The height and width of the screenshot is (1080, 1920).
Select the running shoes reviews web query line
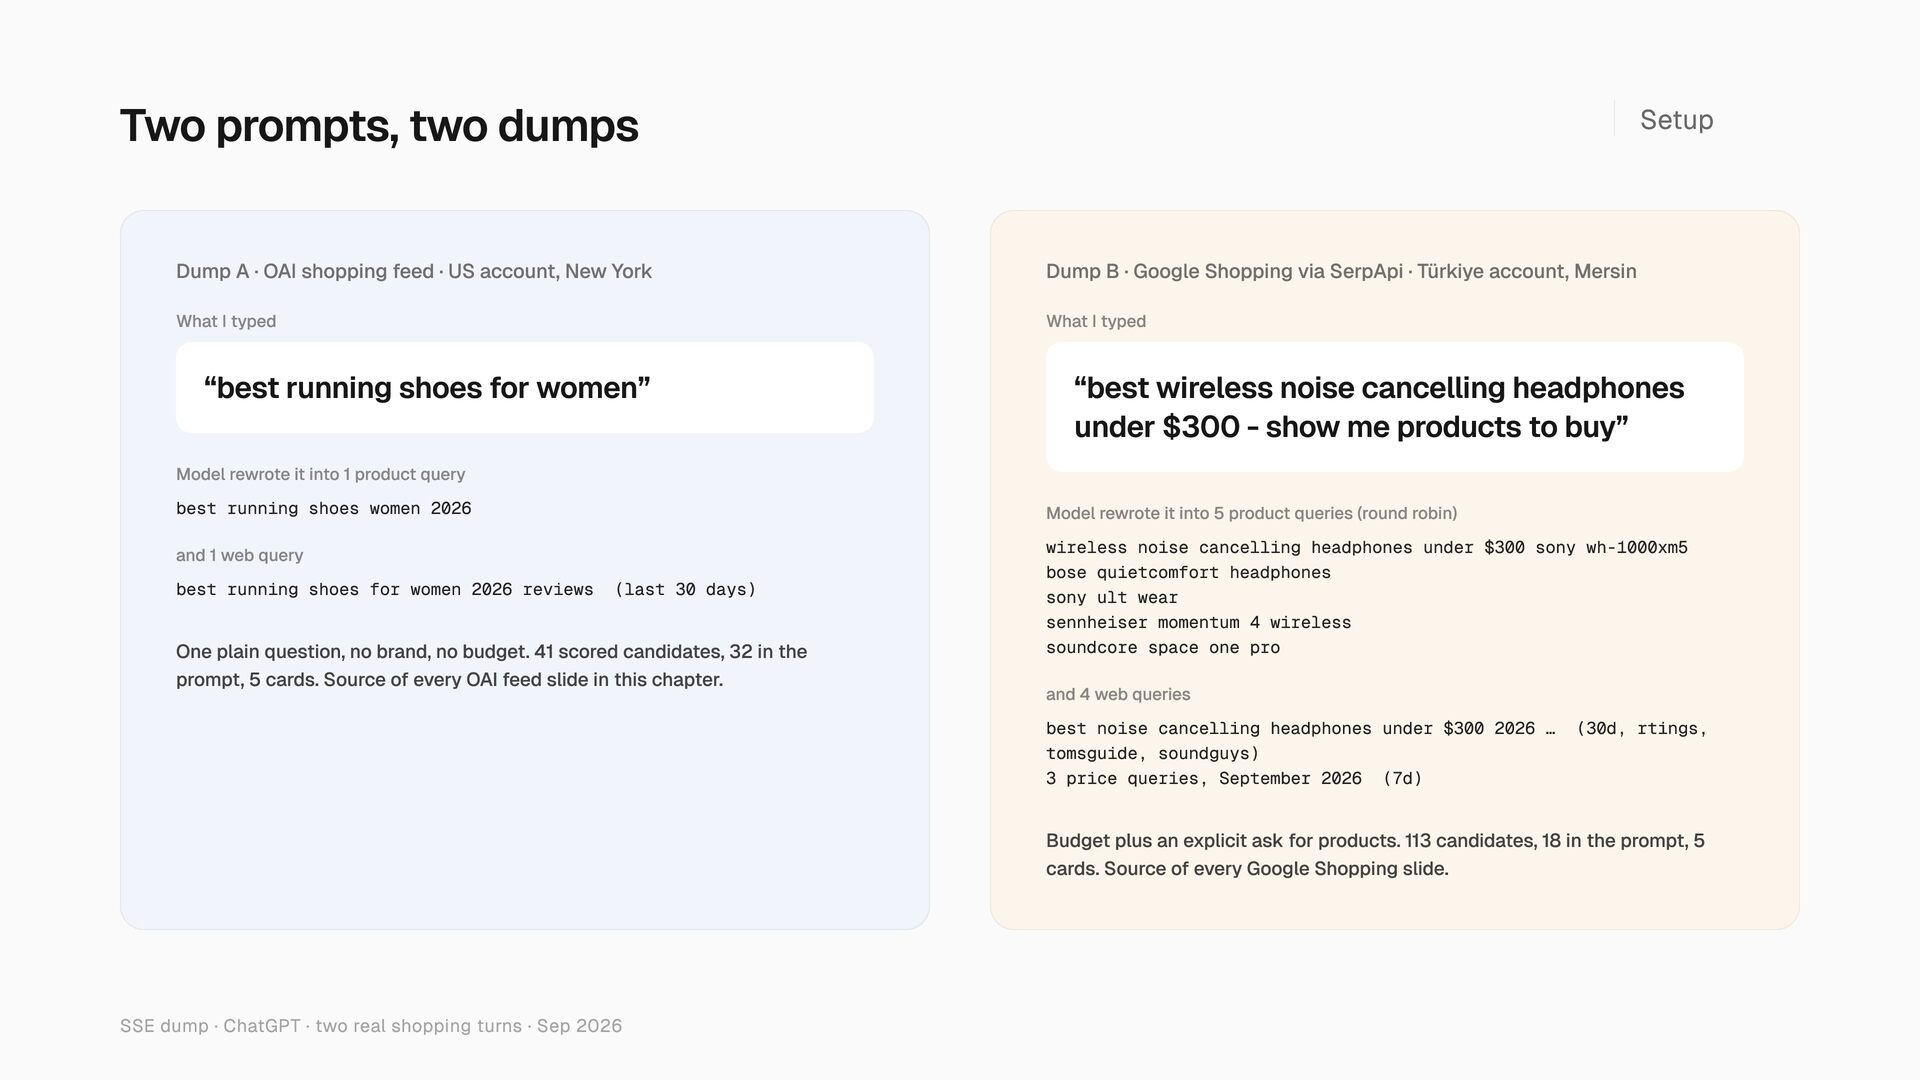[466, 590]
